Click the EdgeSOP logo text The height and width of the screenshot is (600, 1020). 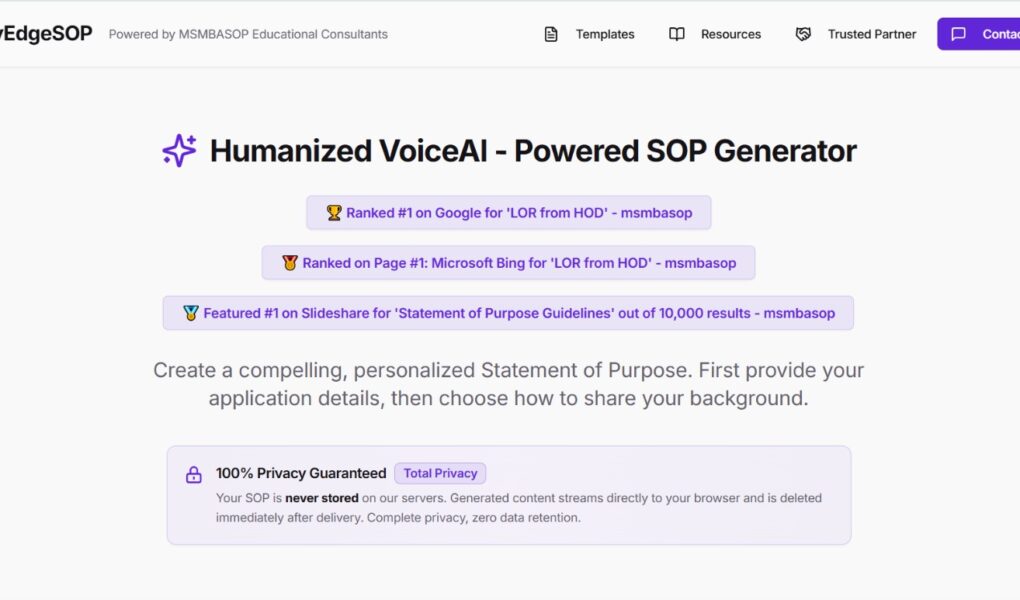(46, 33)
